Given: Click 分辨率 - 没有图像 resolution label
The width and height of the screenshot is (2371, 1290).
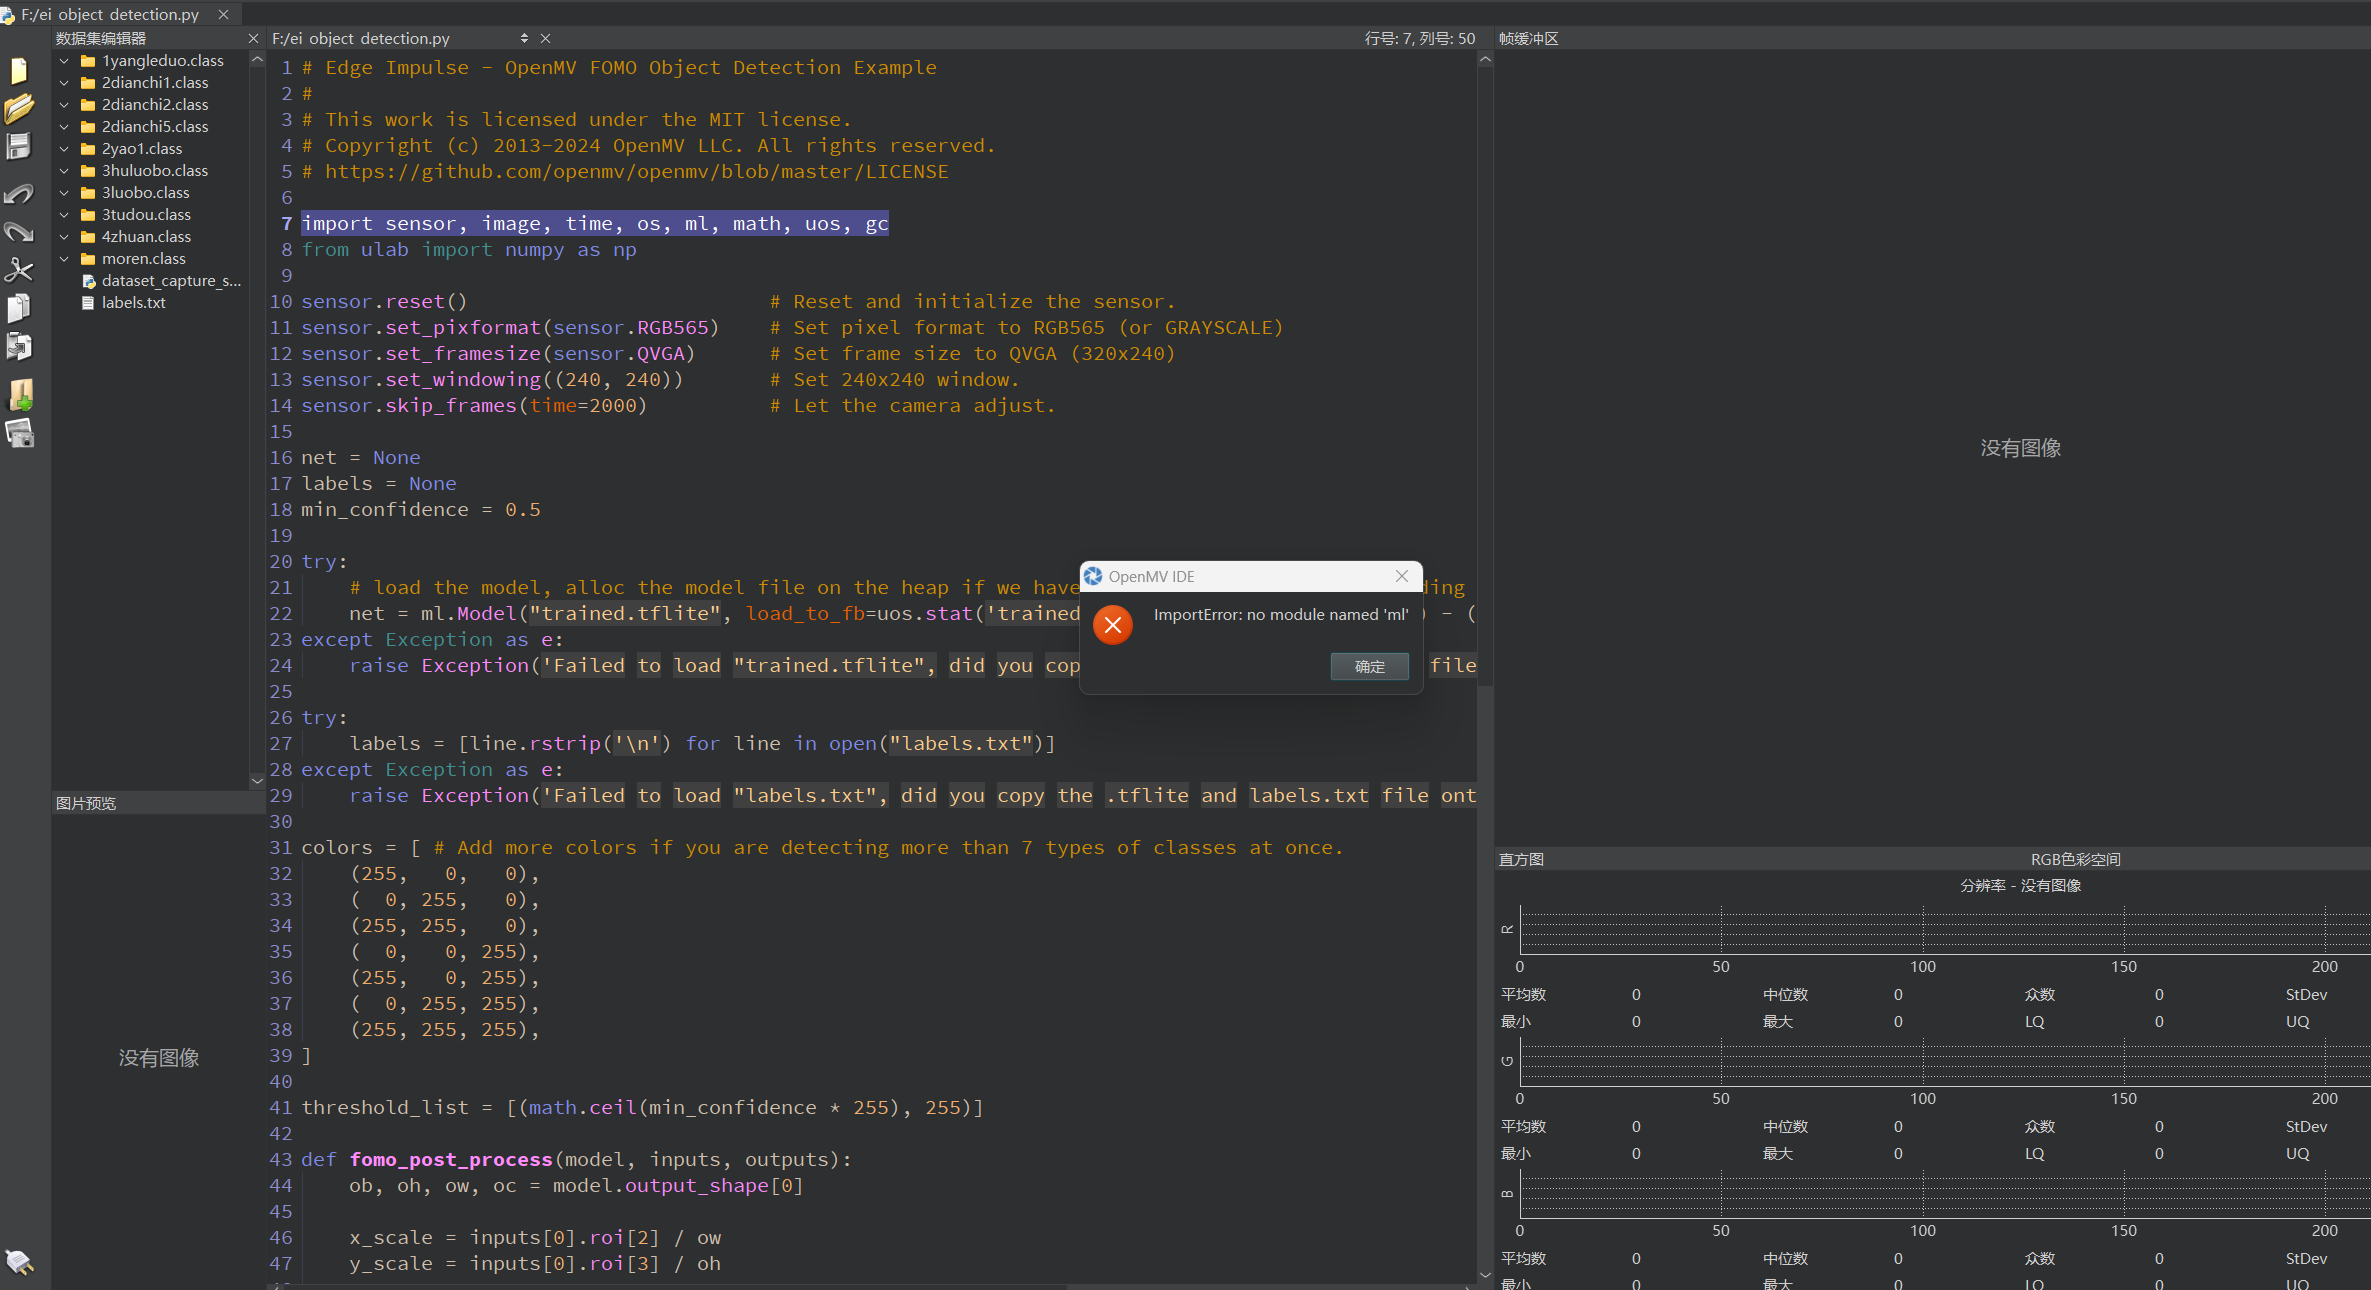Looking at the screenshot, I should point(2020,885).
